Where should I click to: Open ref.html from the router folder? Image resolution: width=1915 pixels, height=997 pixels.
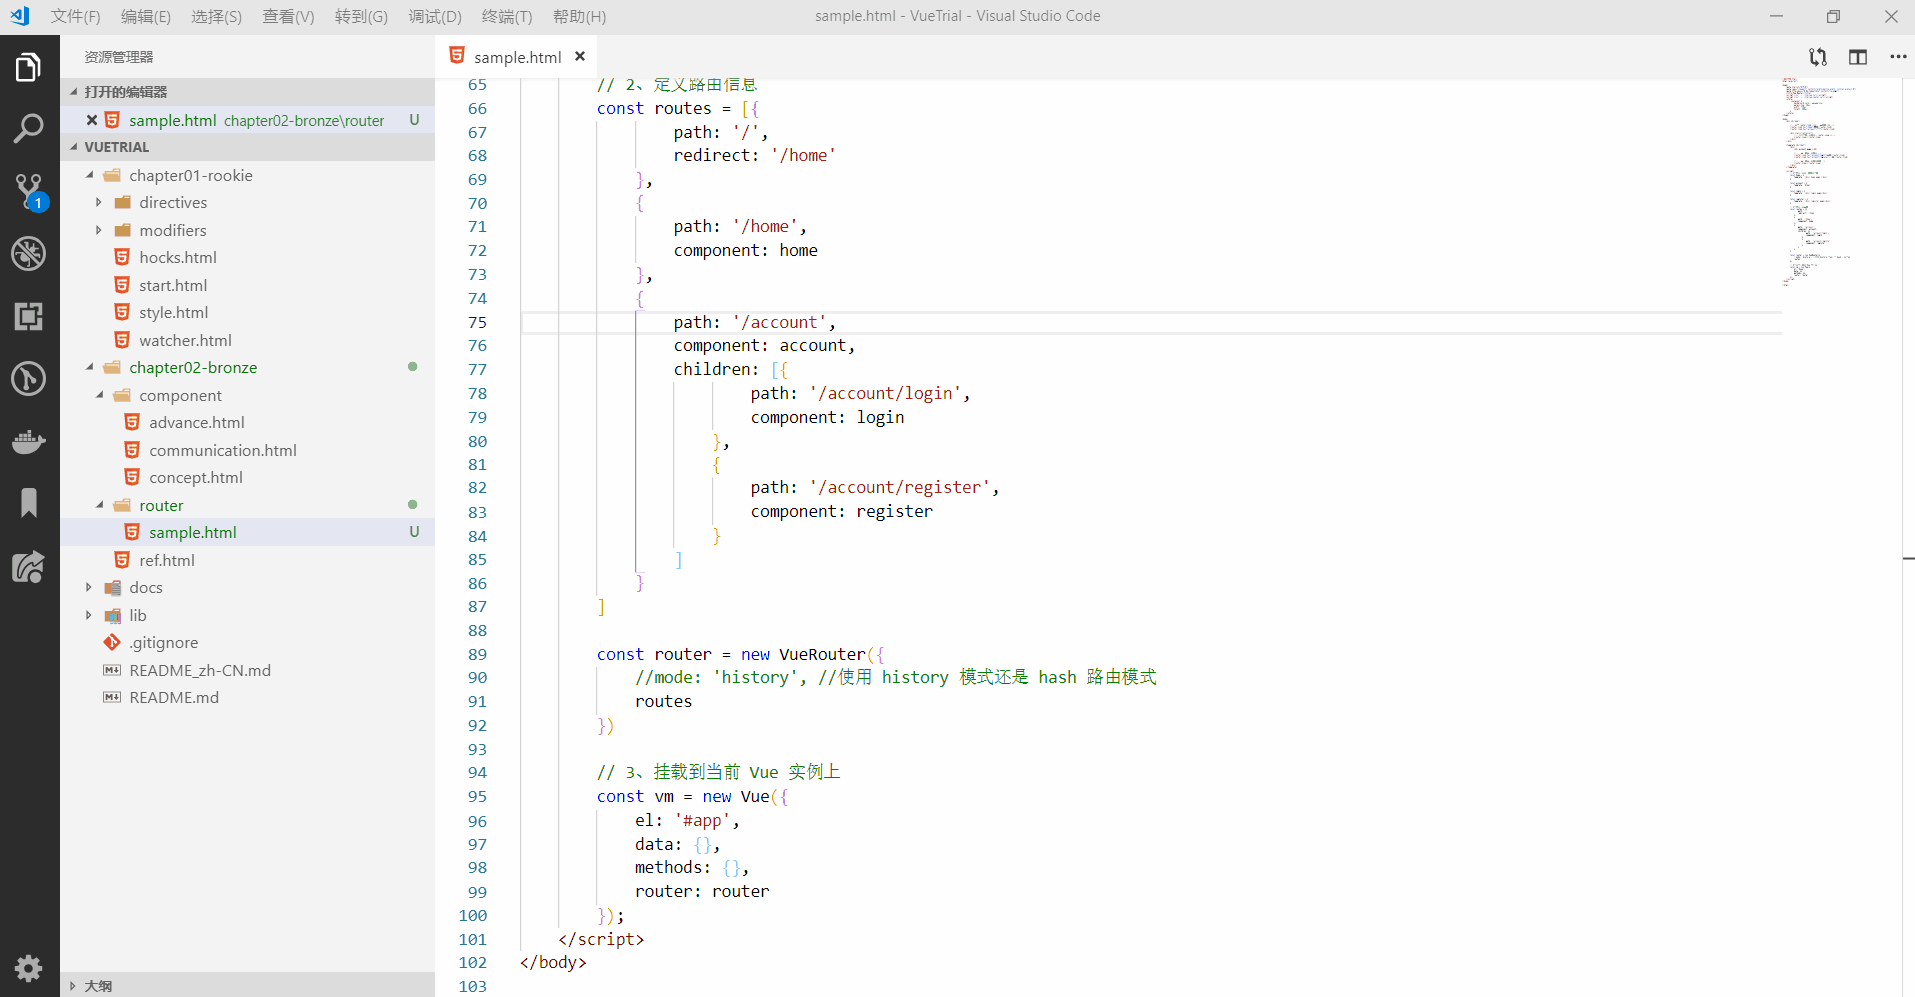(168, 559)
